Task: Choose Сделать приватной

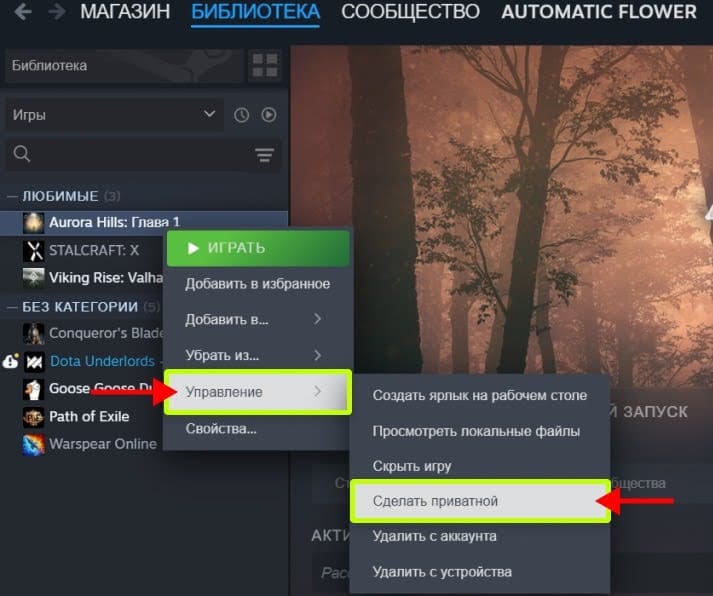Action: click(480, 501)
